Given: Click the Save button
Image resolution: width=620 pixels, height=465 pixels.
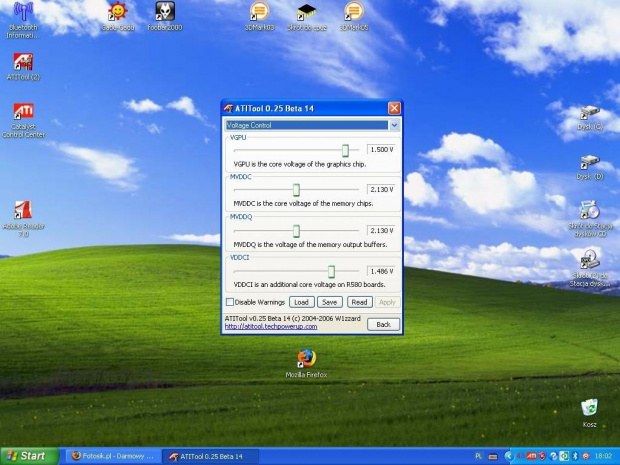Looking at the screenshot, I should (x=330, y=302).
